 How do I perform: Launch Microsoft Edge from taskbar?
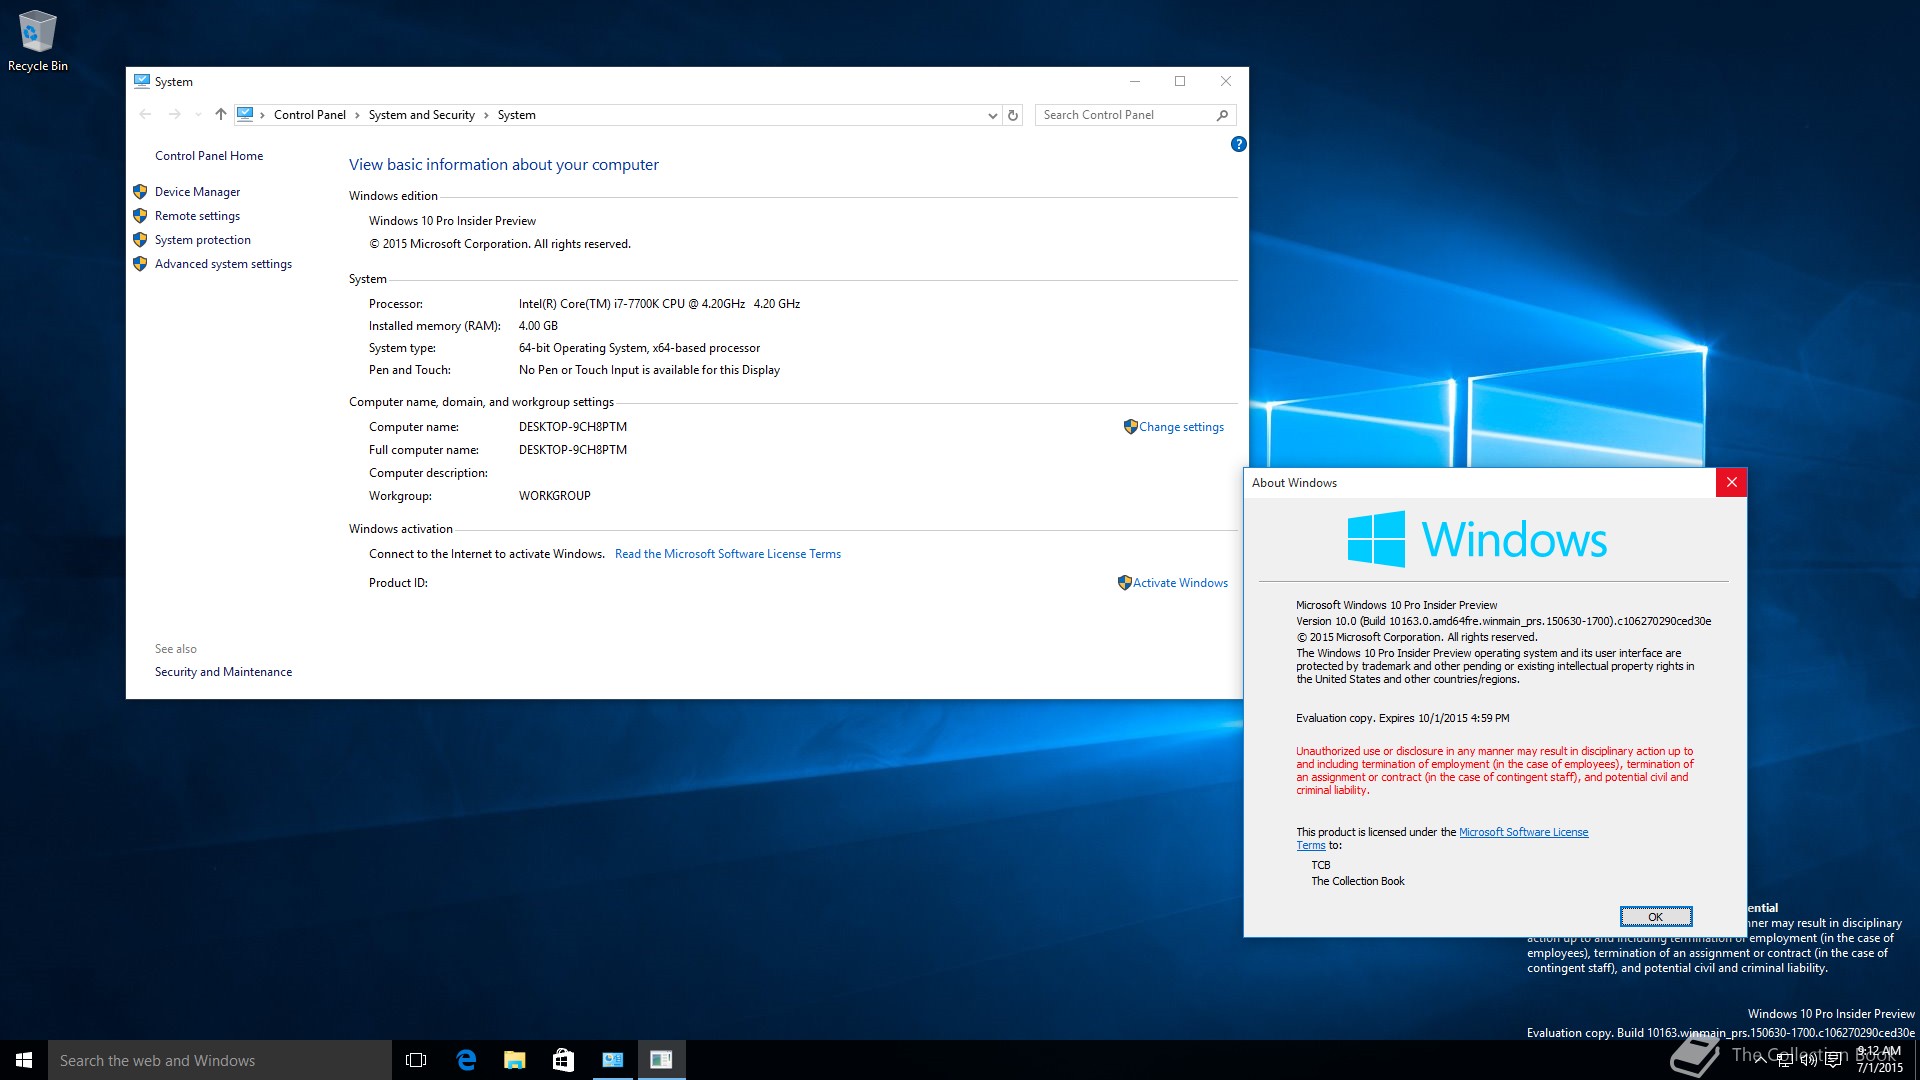466,1060
